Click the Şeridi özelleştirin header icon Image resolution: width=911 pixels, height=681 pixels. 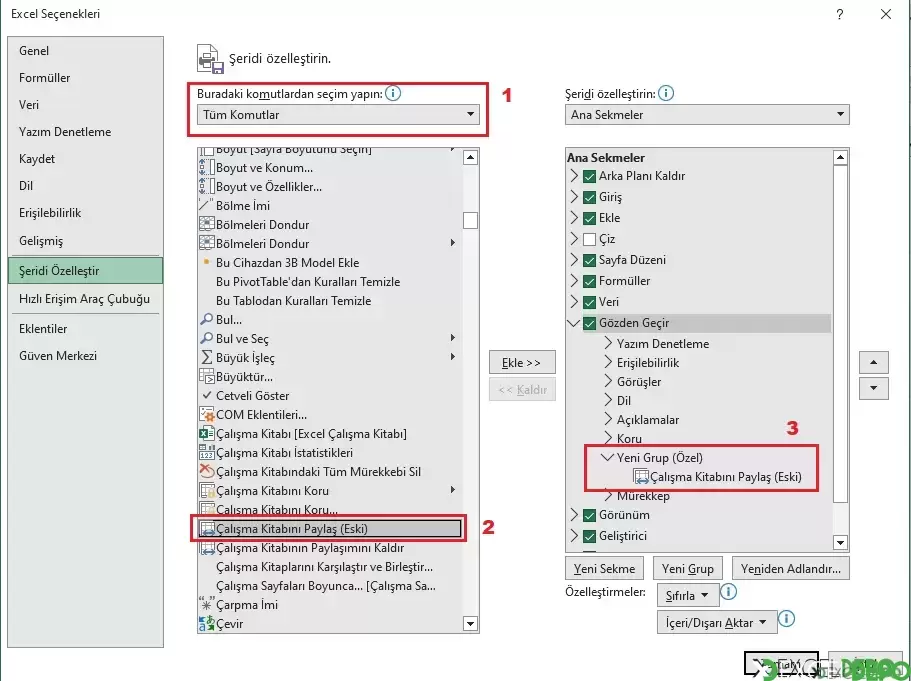[x=210, y=59]
